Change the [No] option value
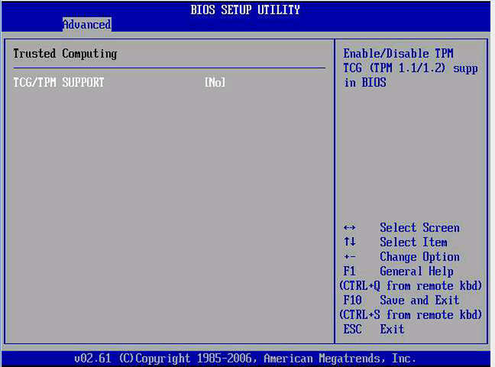The height and width of the screenshot is (367, 495). coord(215,82)
